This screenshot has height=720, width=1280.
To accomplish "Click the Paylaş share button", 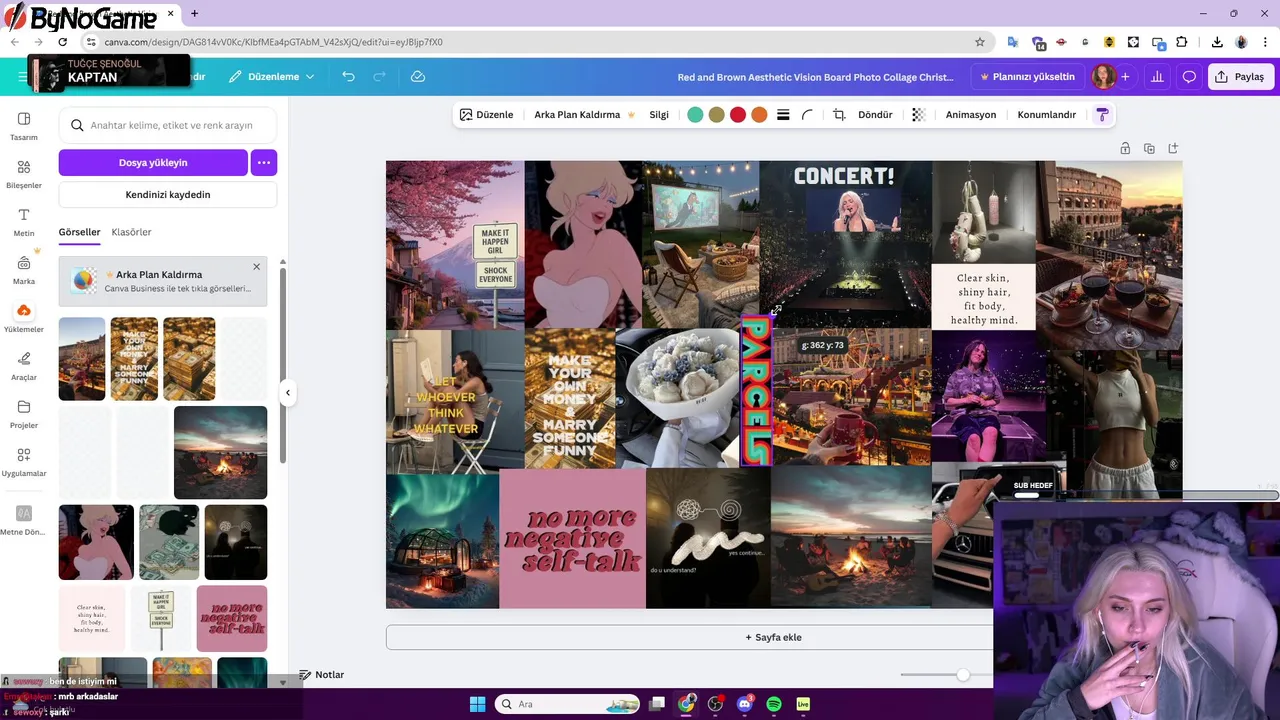I will pyautogui.click(x=1241, y=77).
